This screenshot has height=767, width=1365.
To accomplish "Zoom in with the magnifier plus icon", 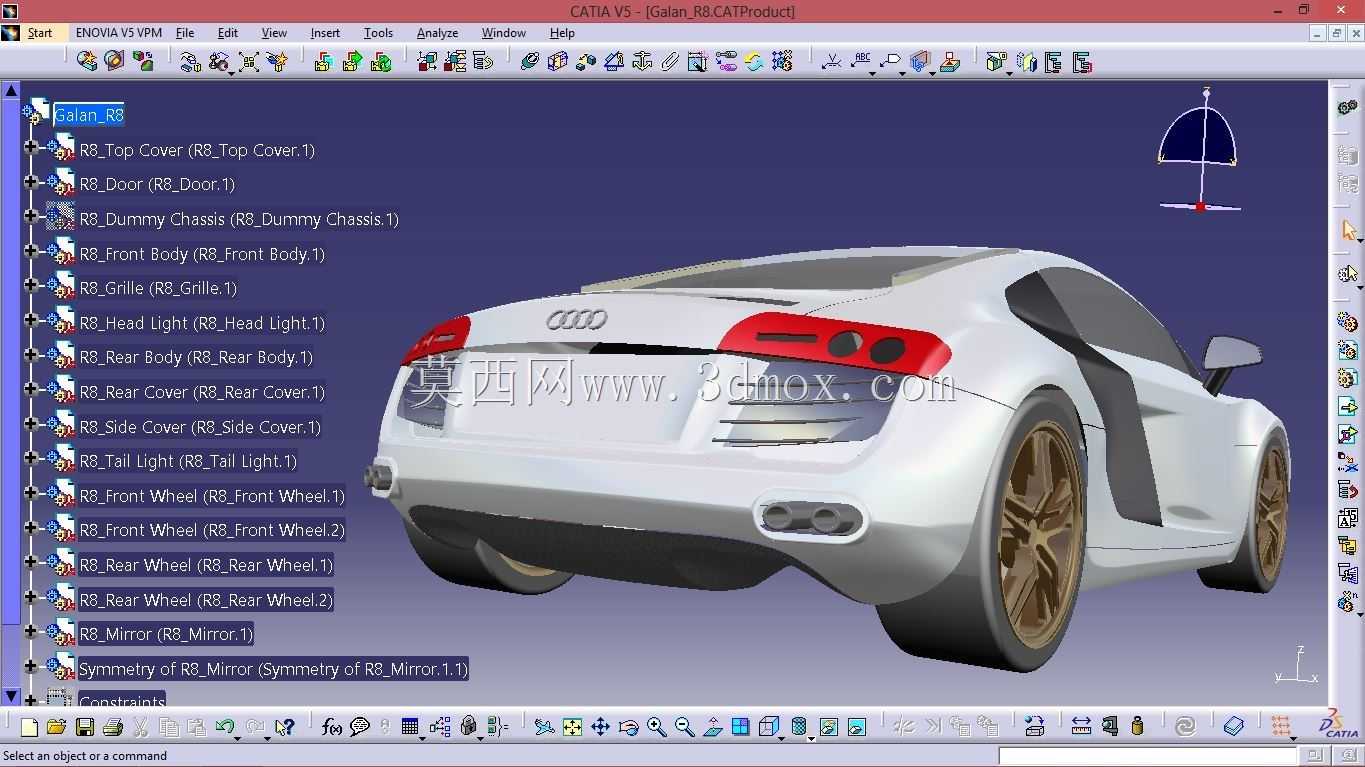I will tap(656, 727).
